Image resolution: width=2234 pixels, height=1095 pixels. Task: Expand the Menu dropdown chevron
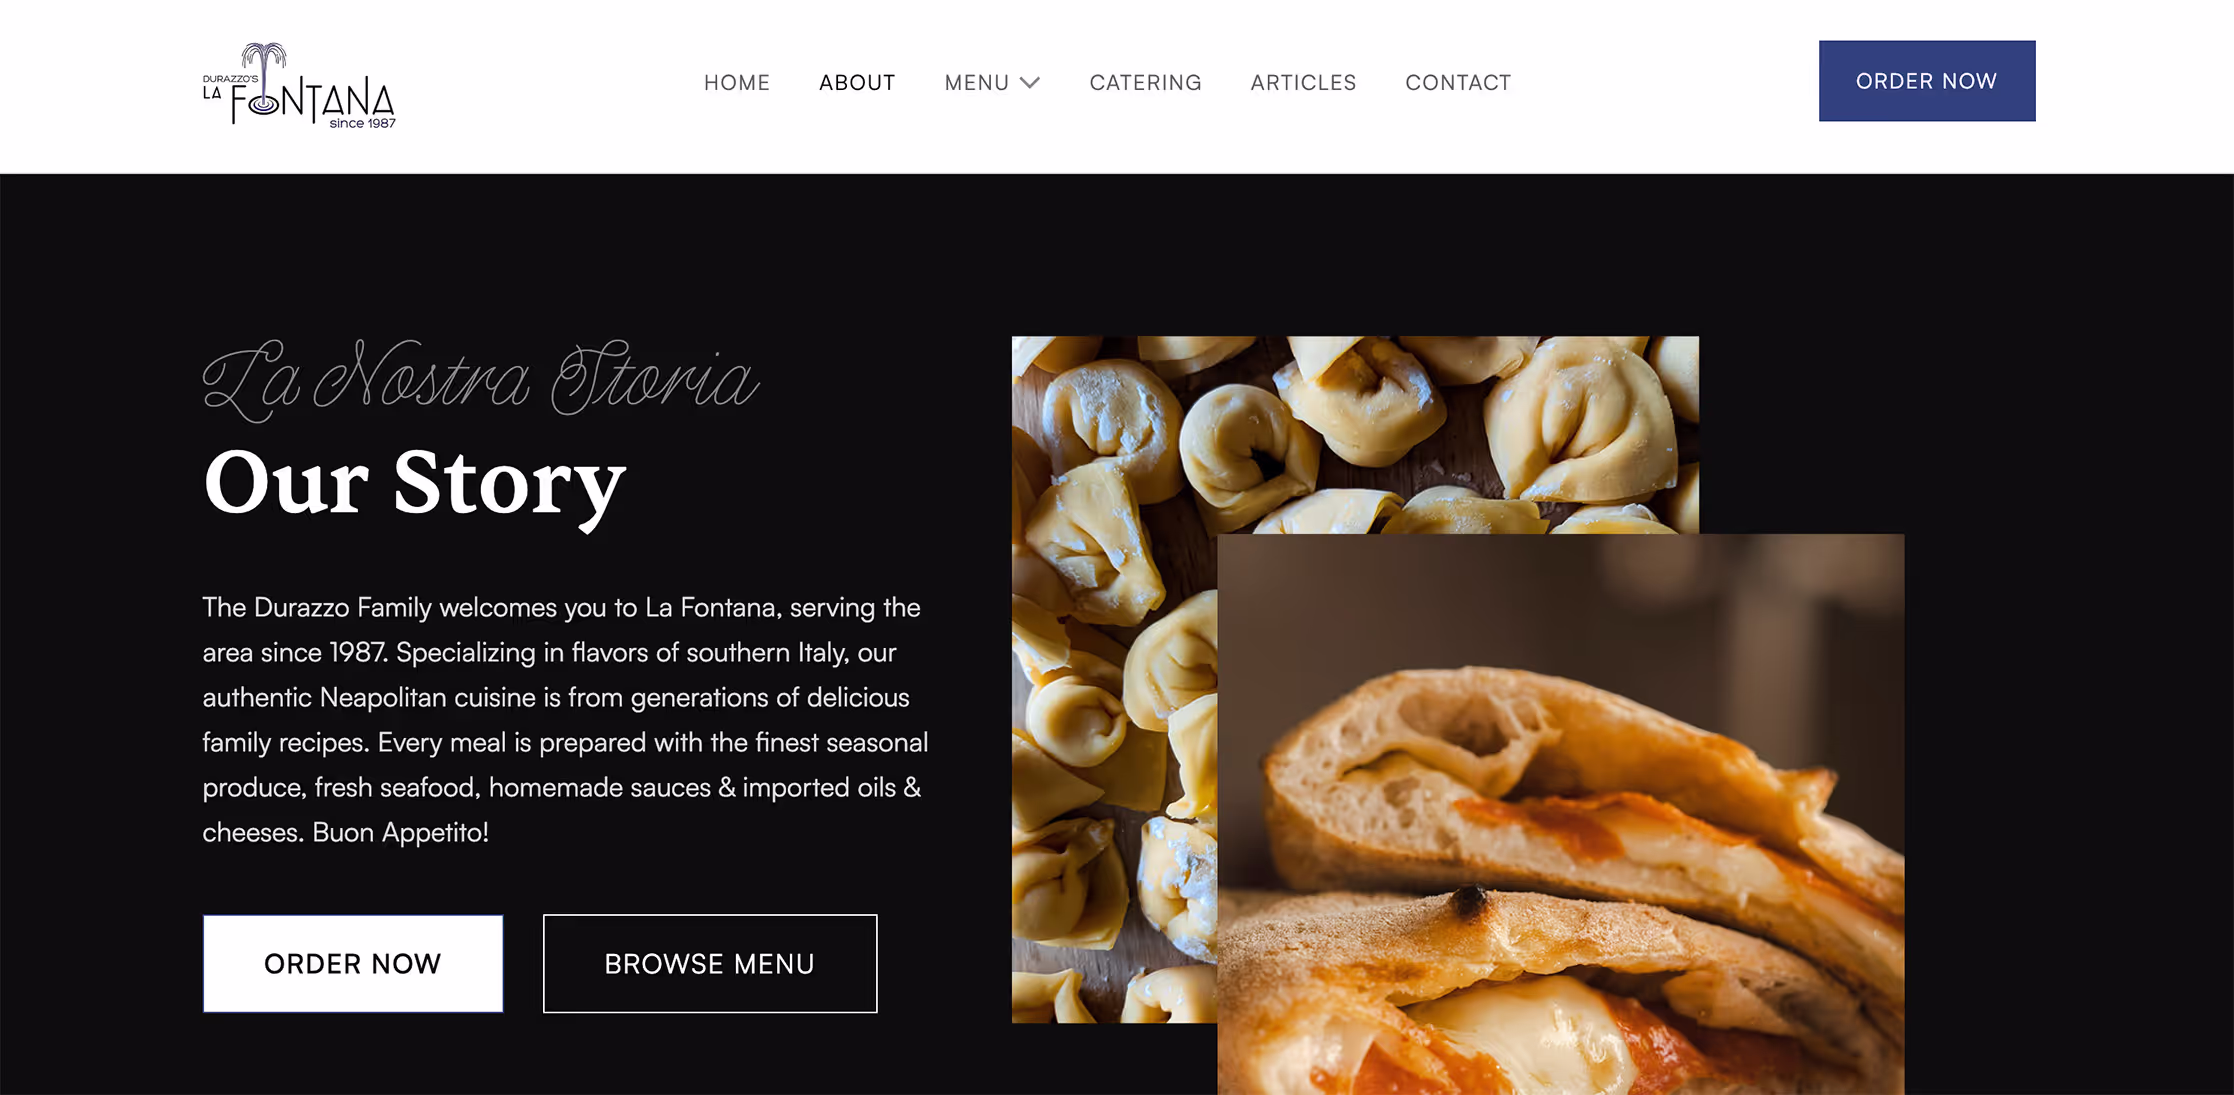pos(1030,83)
